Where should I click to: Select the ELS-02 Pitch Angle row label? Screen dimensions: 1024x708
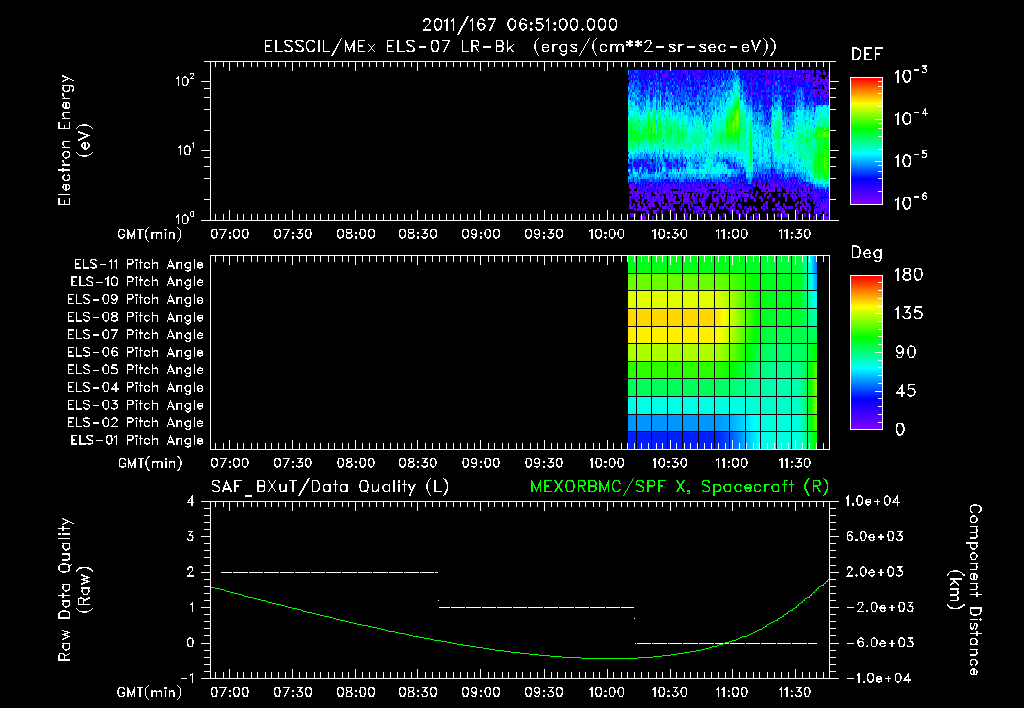(135, 423)
